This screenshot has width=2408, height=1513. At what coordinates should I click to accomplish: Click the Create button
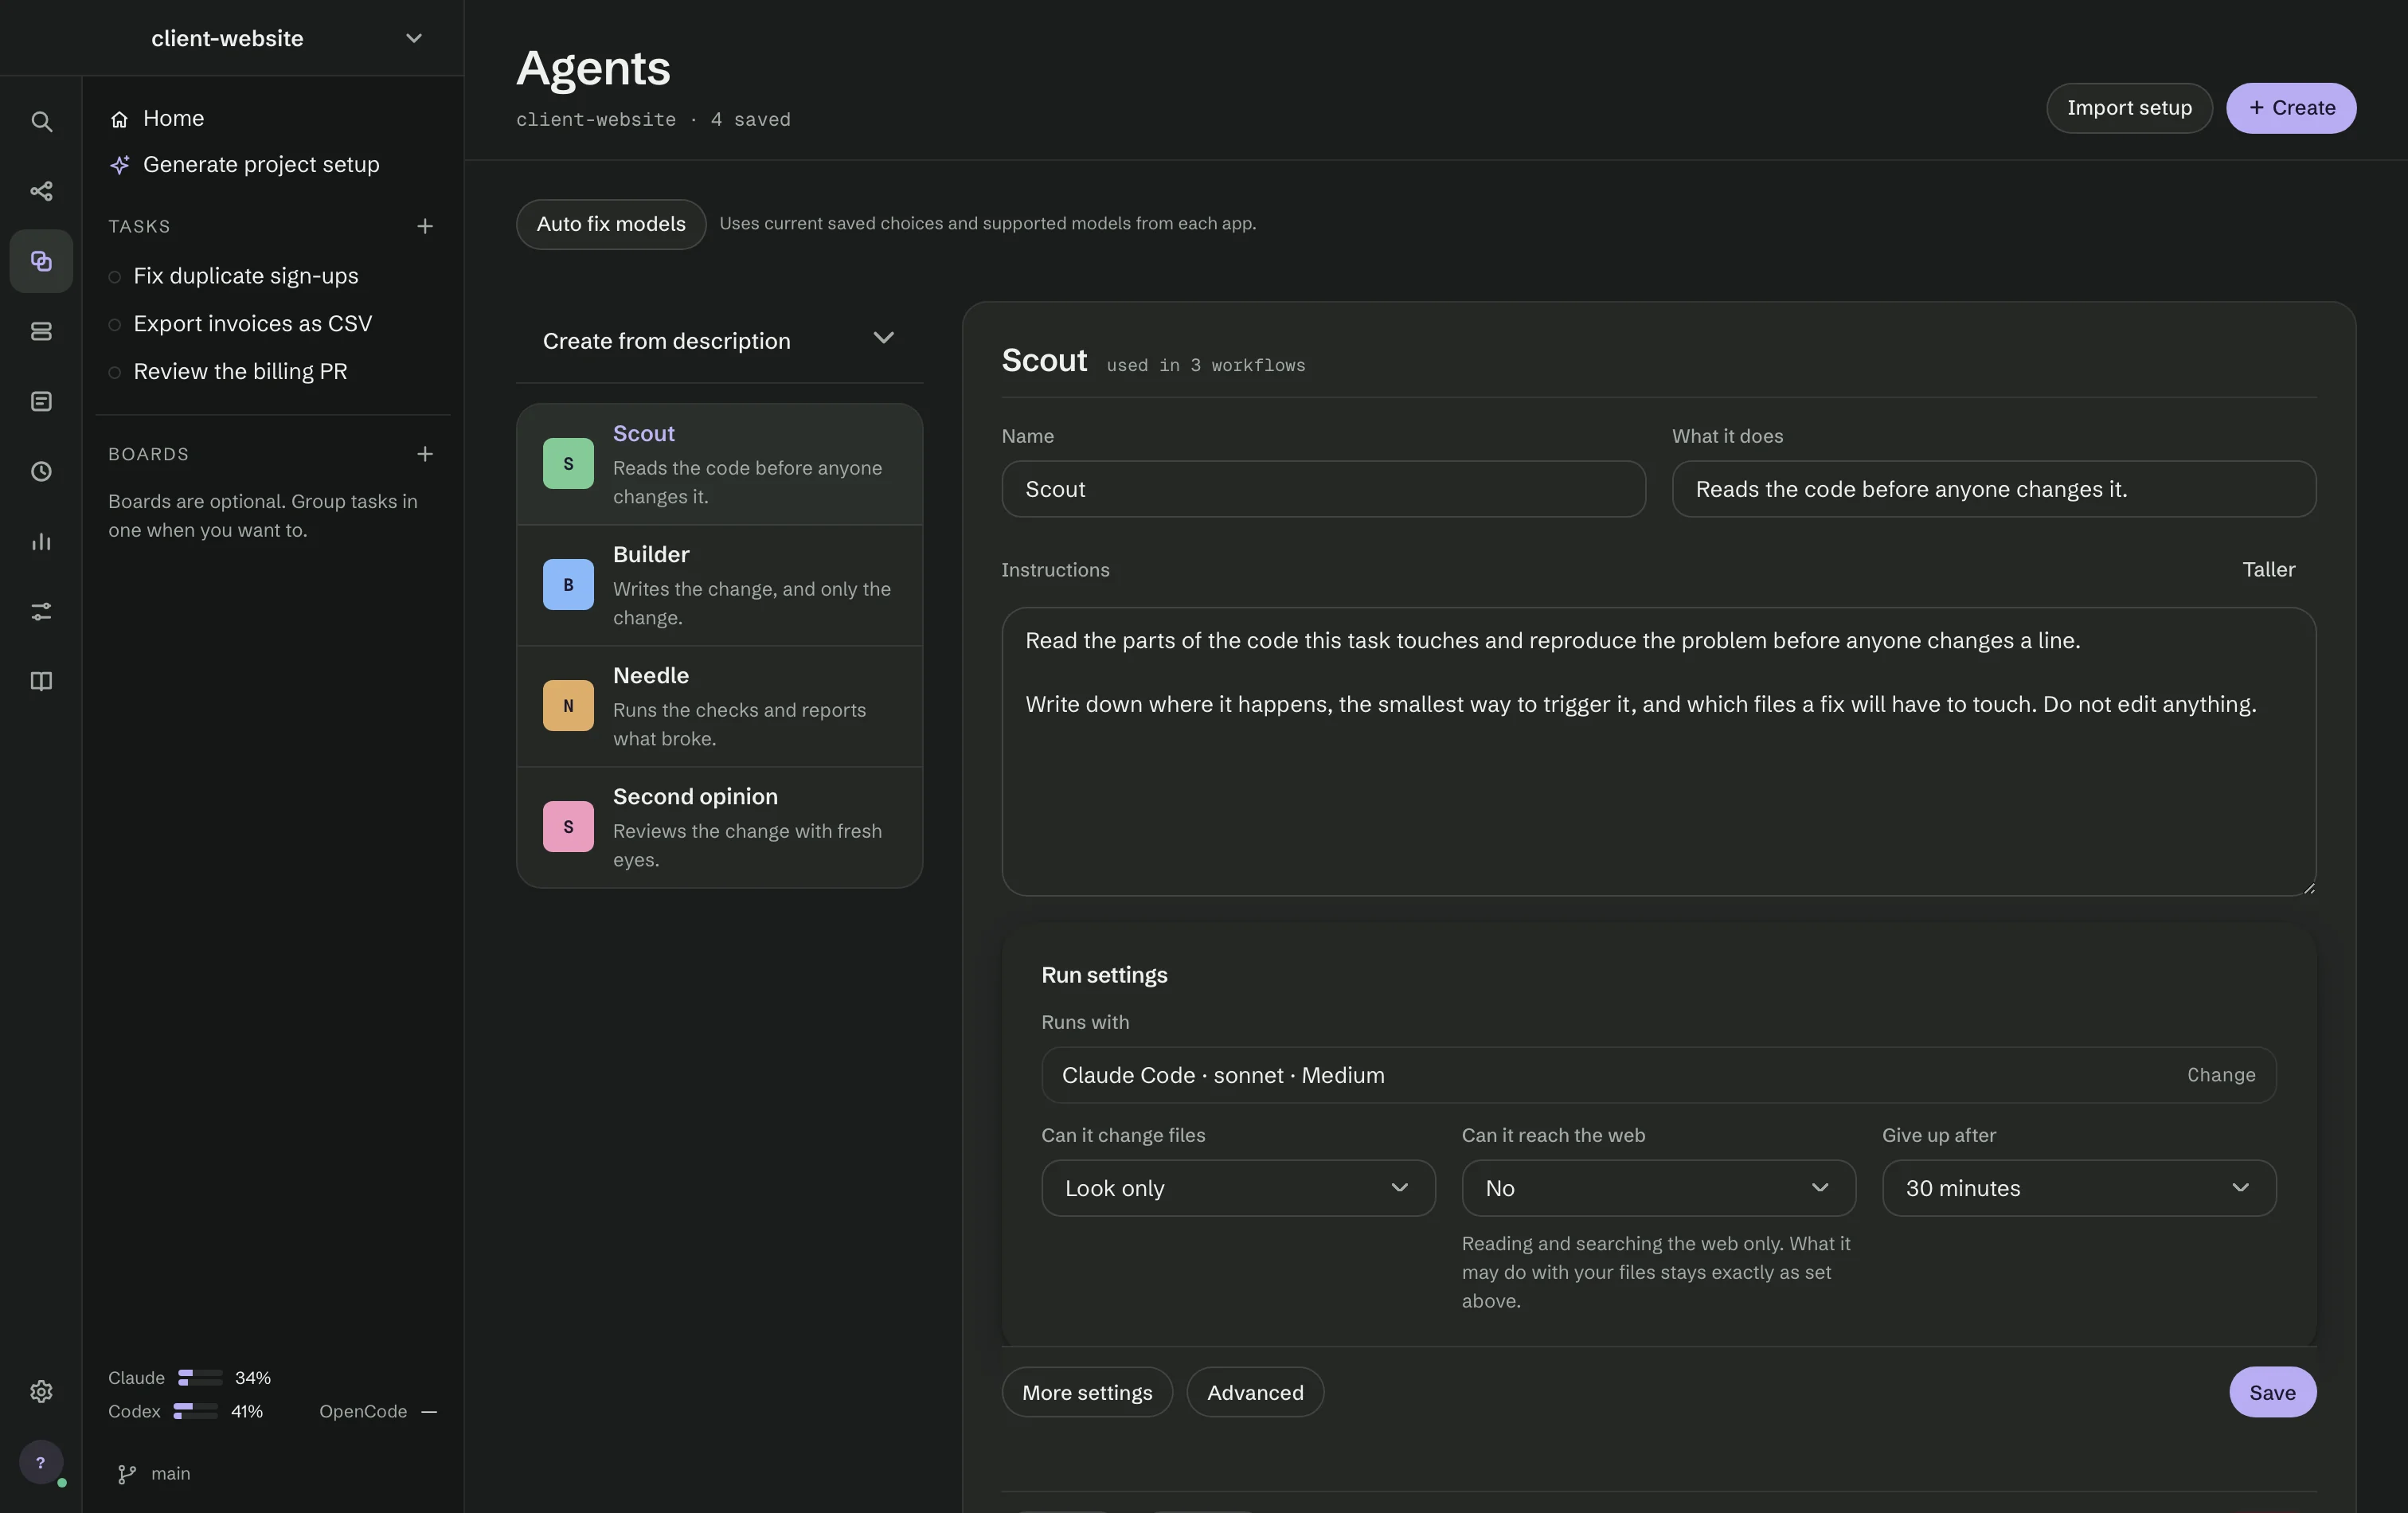coord(2291,108)
